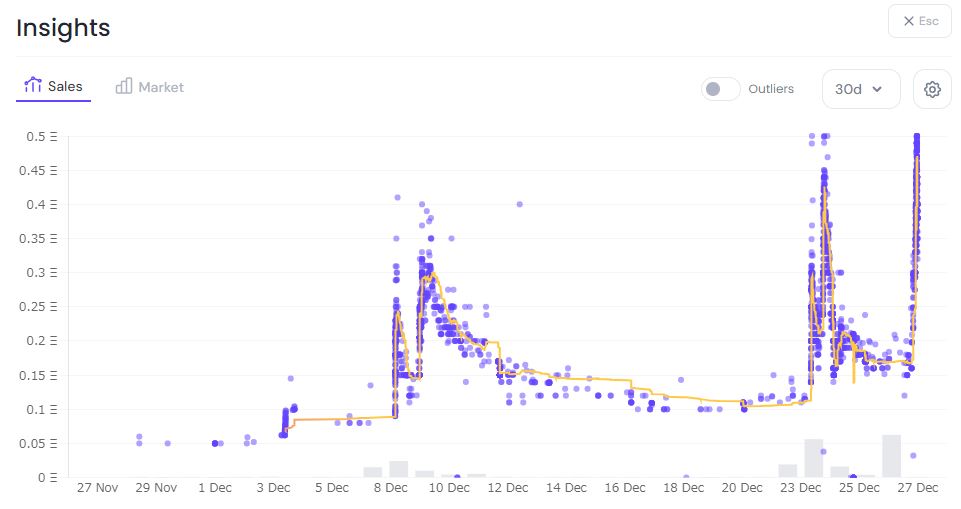This screenshot has height=509, width=961.
Task: Click the Market bar chart icon
Action: tap(124, 86)
